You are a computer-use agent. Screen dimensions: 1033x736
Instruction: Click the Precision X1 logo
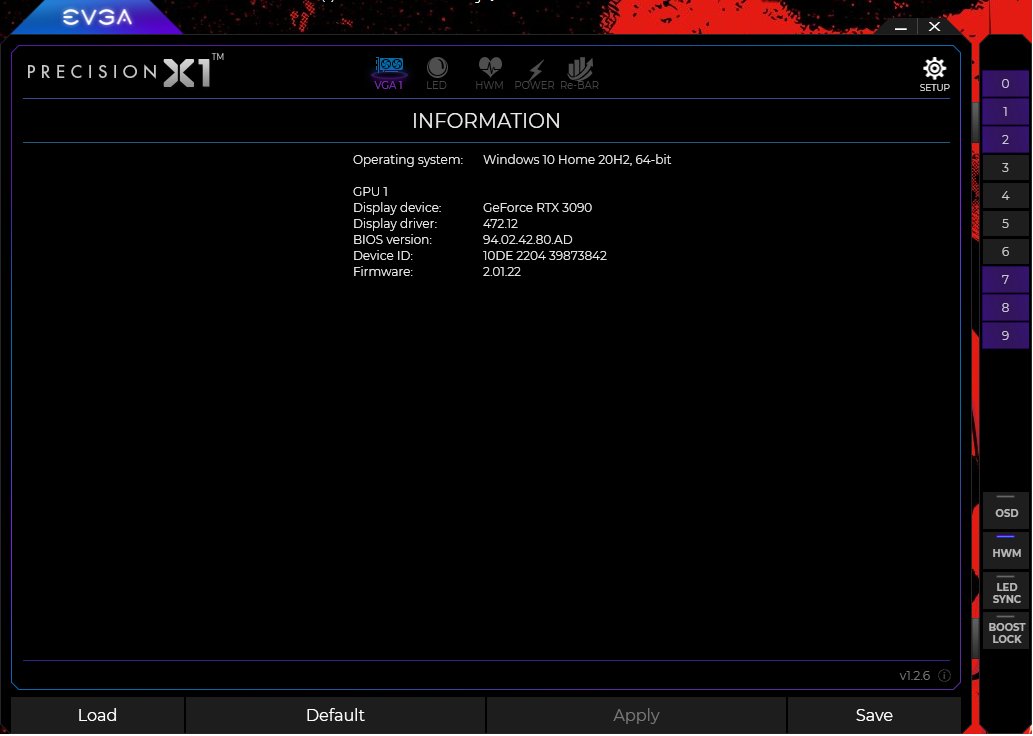tap(125, 71)
